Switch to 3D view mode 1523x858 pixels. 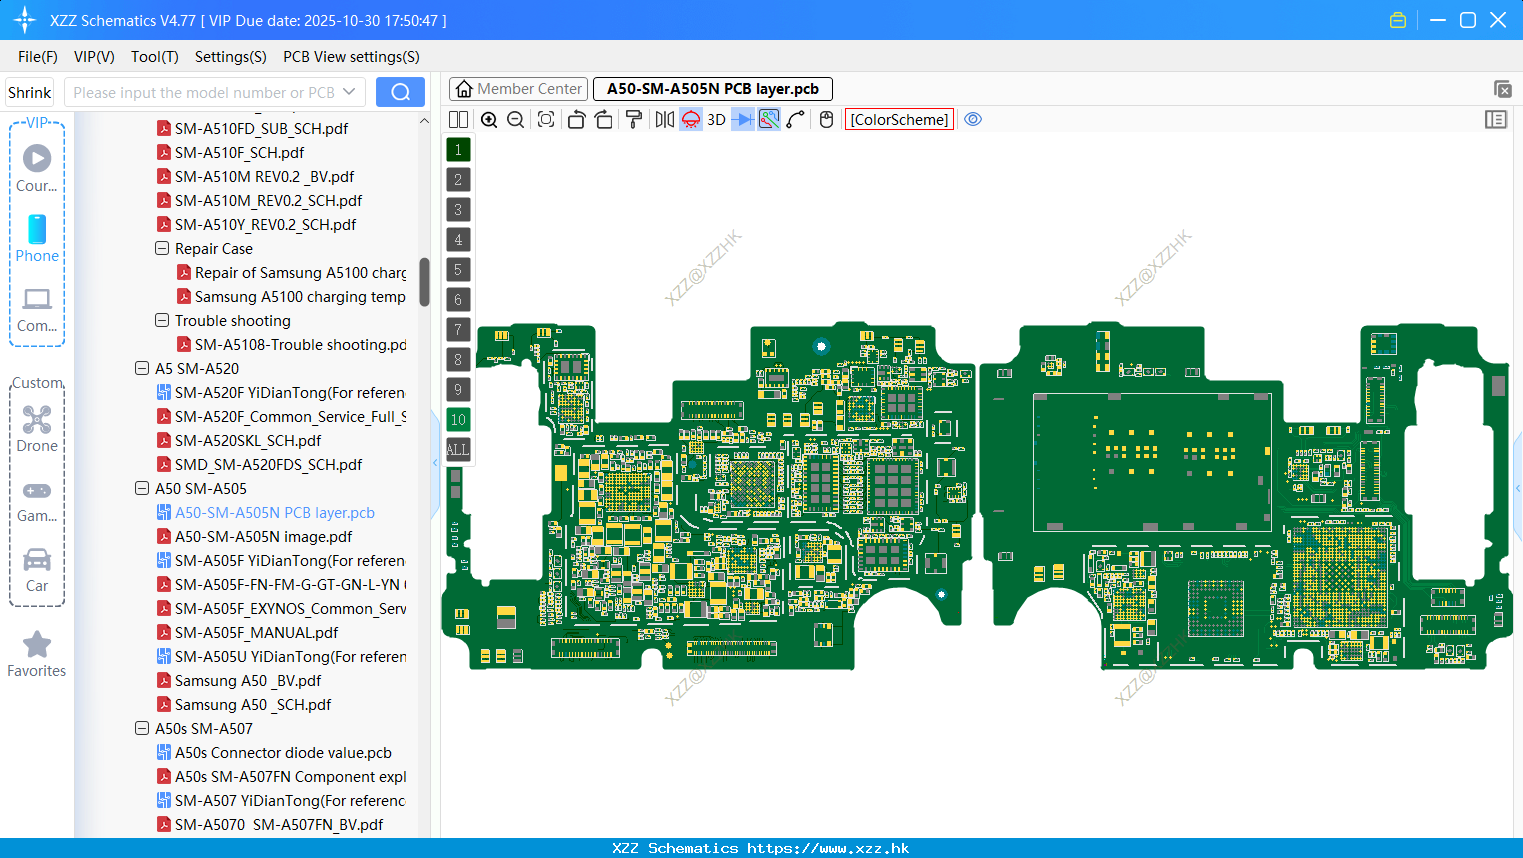click(716, 119)
